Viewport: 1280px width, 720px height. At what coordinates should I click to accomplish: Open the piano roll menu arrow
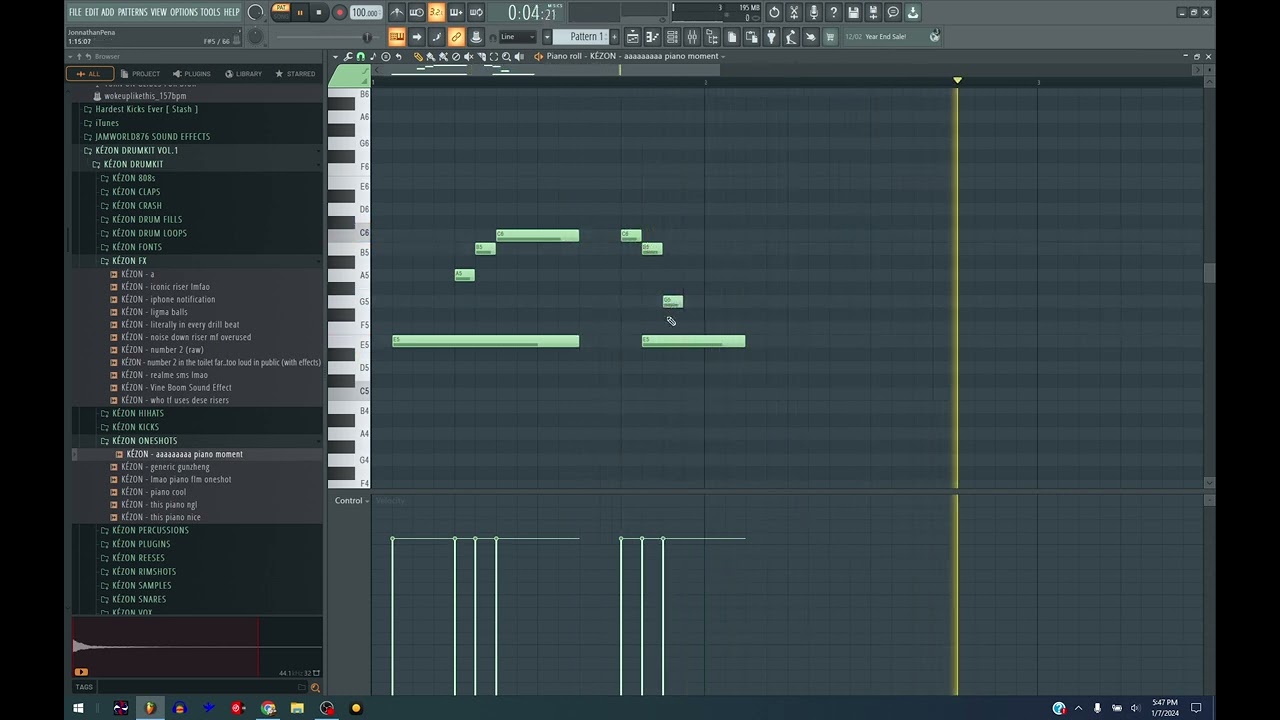[x=335, y=56]
